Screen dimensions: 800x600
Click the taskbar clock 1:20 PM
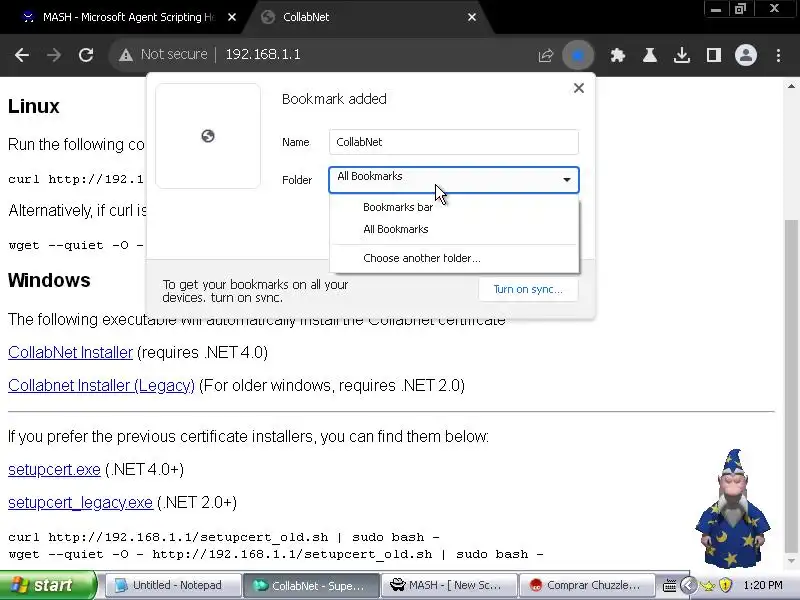(763, 585)
